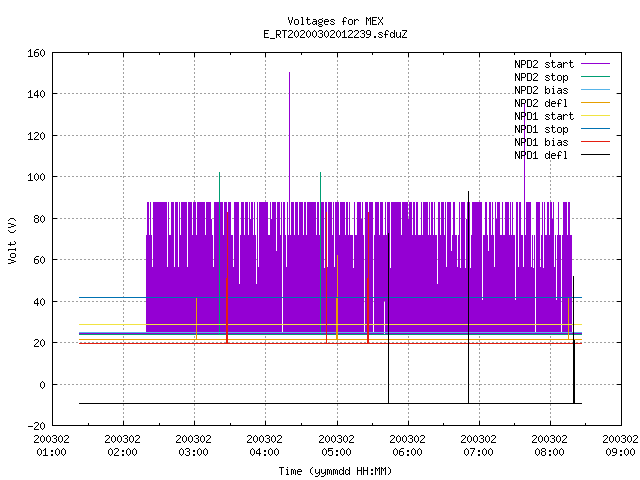
Task: Select the E_RT20200302012239.sfduZ filename subtitle
Action: 335,34
